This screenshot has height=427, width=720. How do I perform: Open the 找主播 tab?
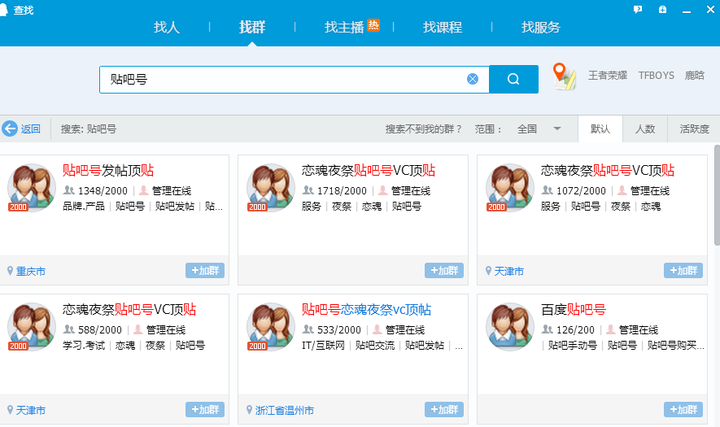coord(344,27)
